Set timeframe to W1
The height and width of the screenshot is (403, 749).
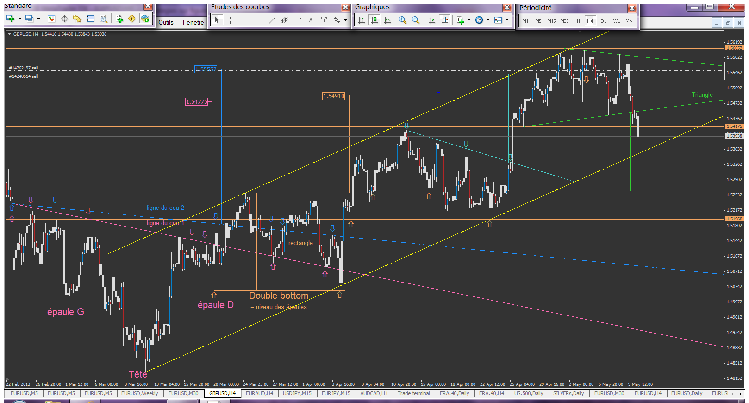[616, 21]
